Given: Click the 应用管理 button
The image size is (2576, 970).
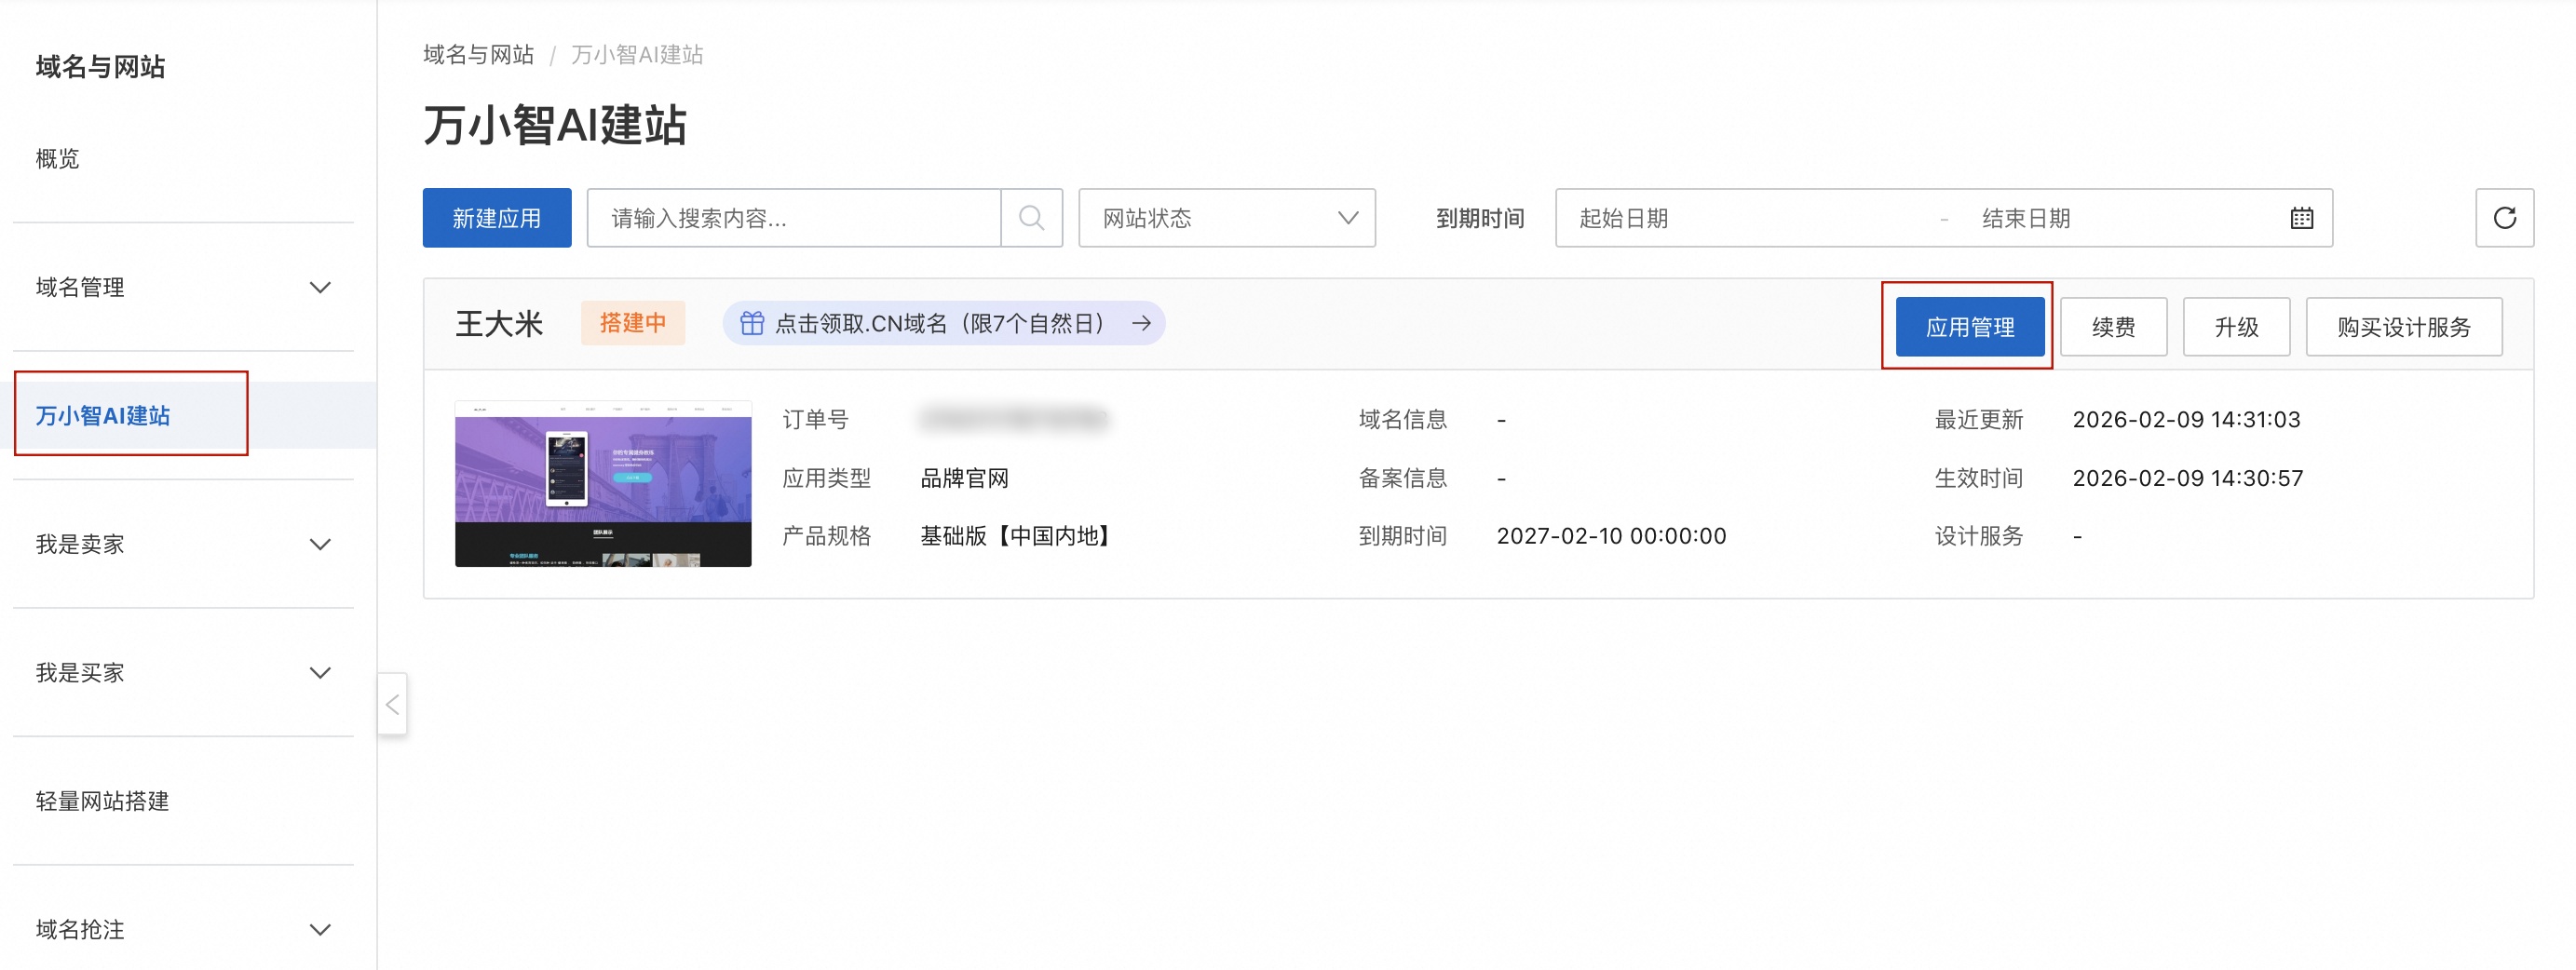Looking at the screenshot, I should tap(1969, 327).
